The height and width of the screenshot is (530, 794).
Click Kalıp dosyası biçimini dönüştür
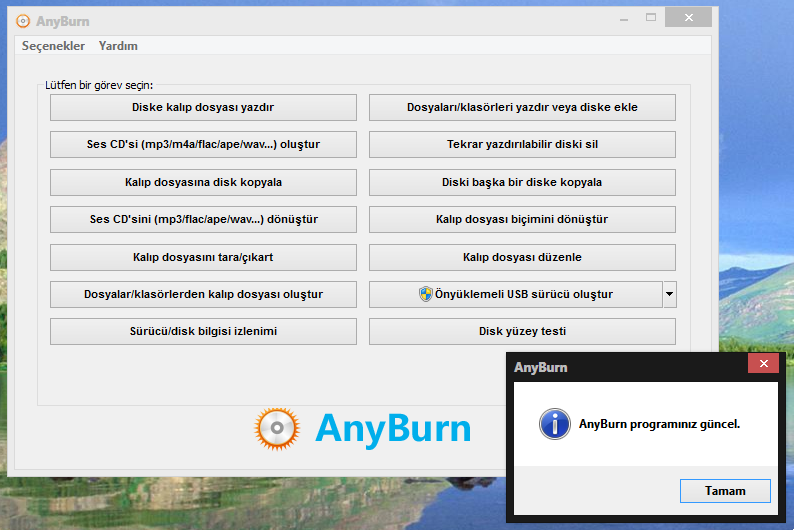[x=522, y=219]
